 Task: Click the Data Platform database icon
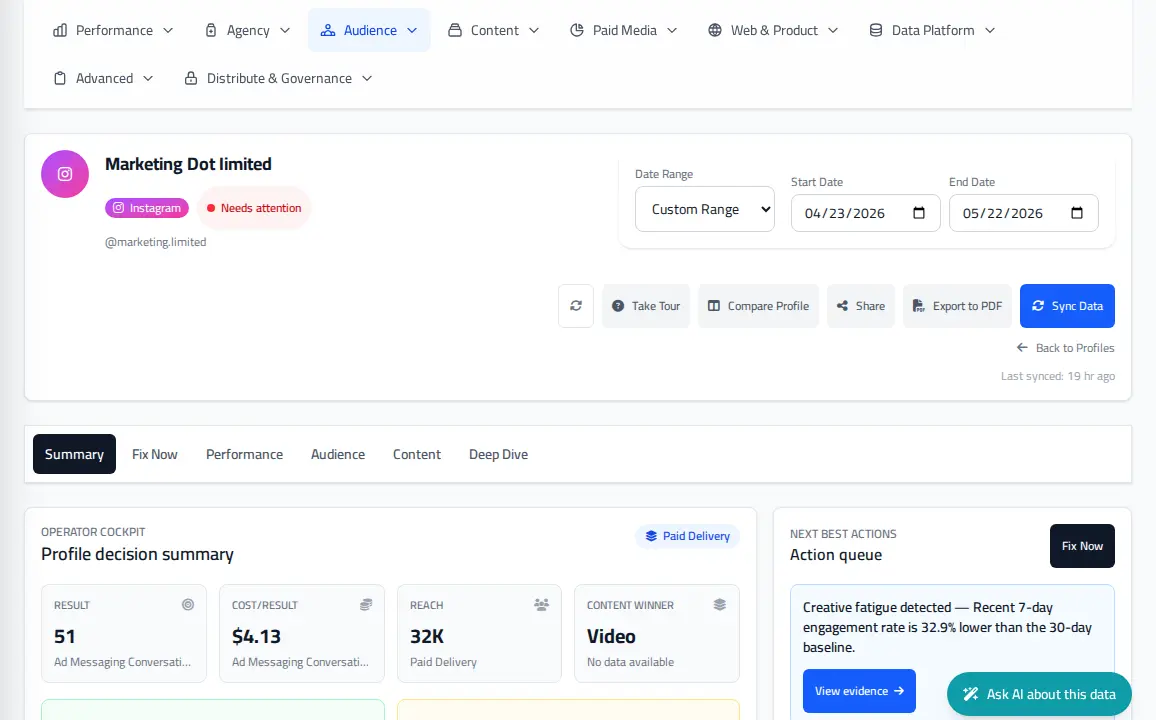click(x=876, y=30)
